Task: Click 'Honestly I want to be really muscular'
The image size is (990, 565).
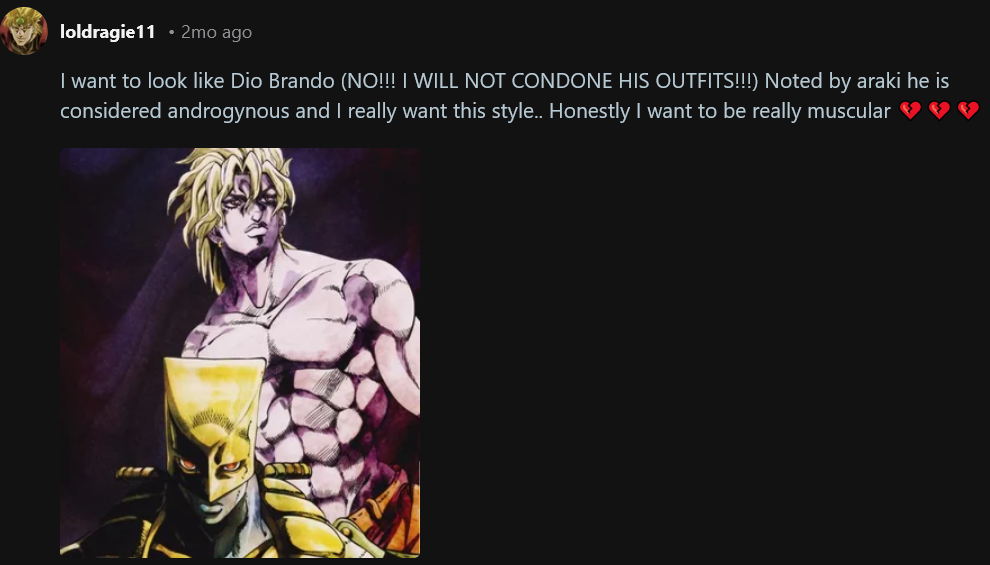Action: tap(720, 111)
